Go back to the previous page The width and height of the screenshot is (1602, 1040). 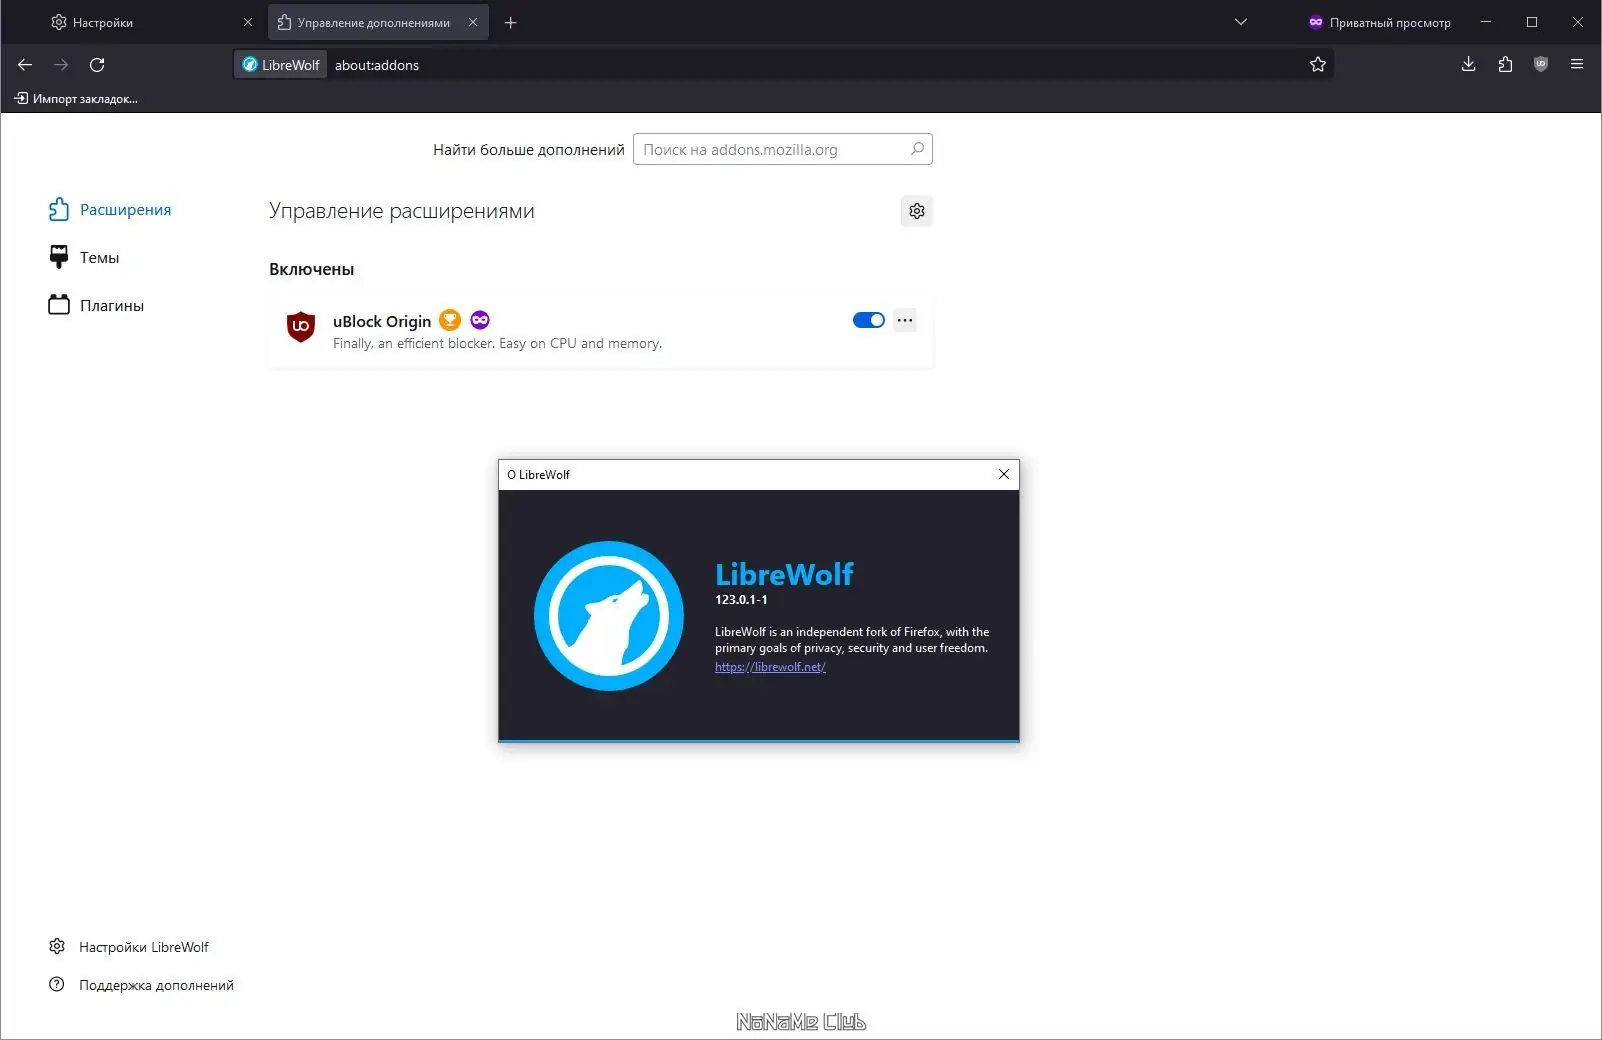25,65
